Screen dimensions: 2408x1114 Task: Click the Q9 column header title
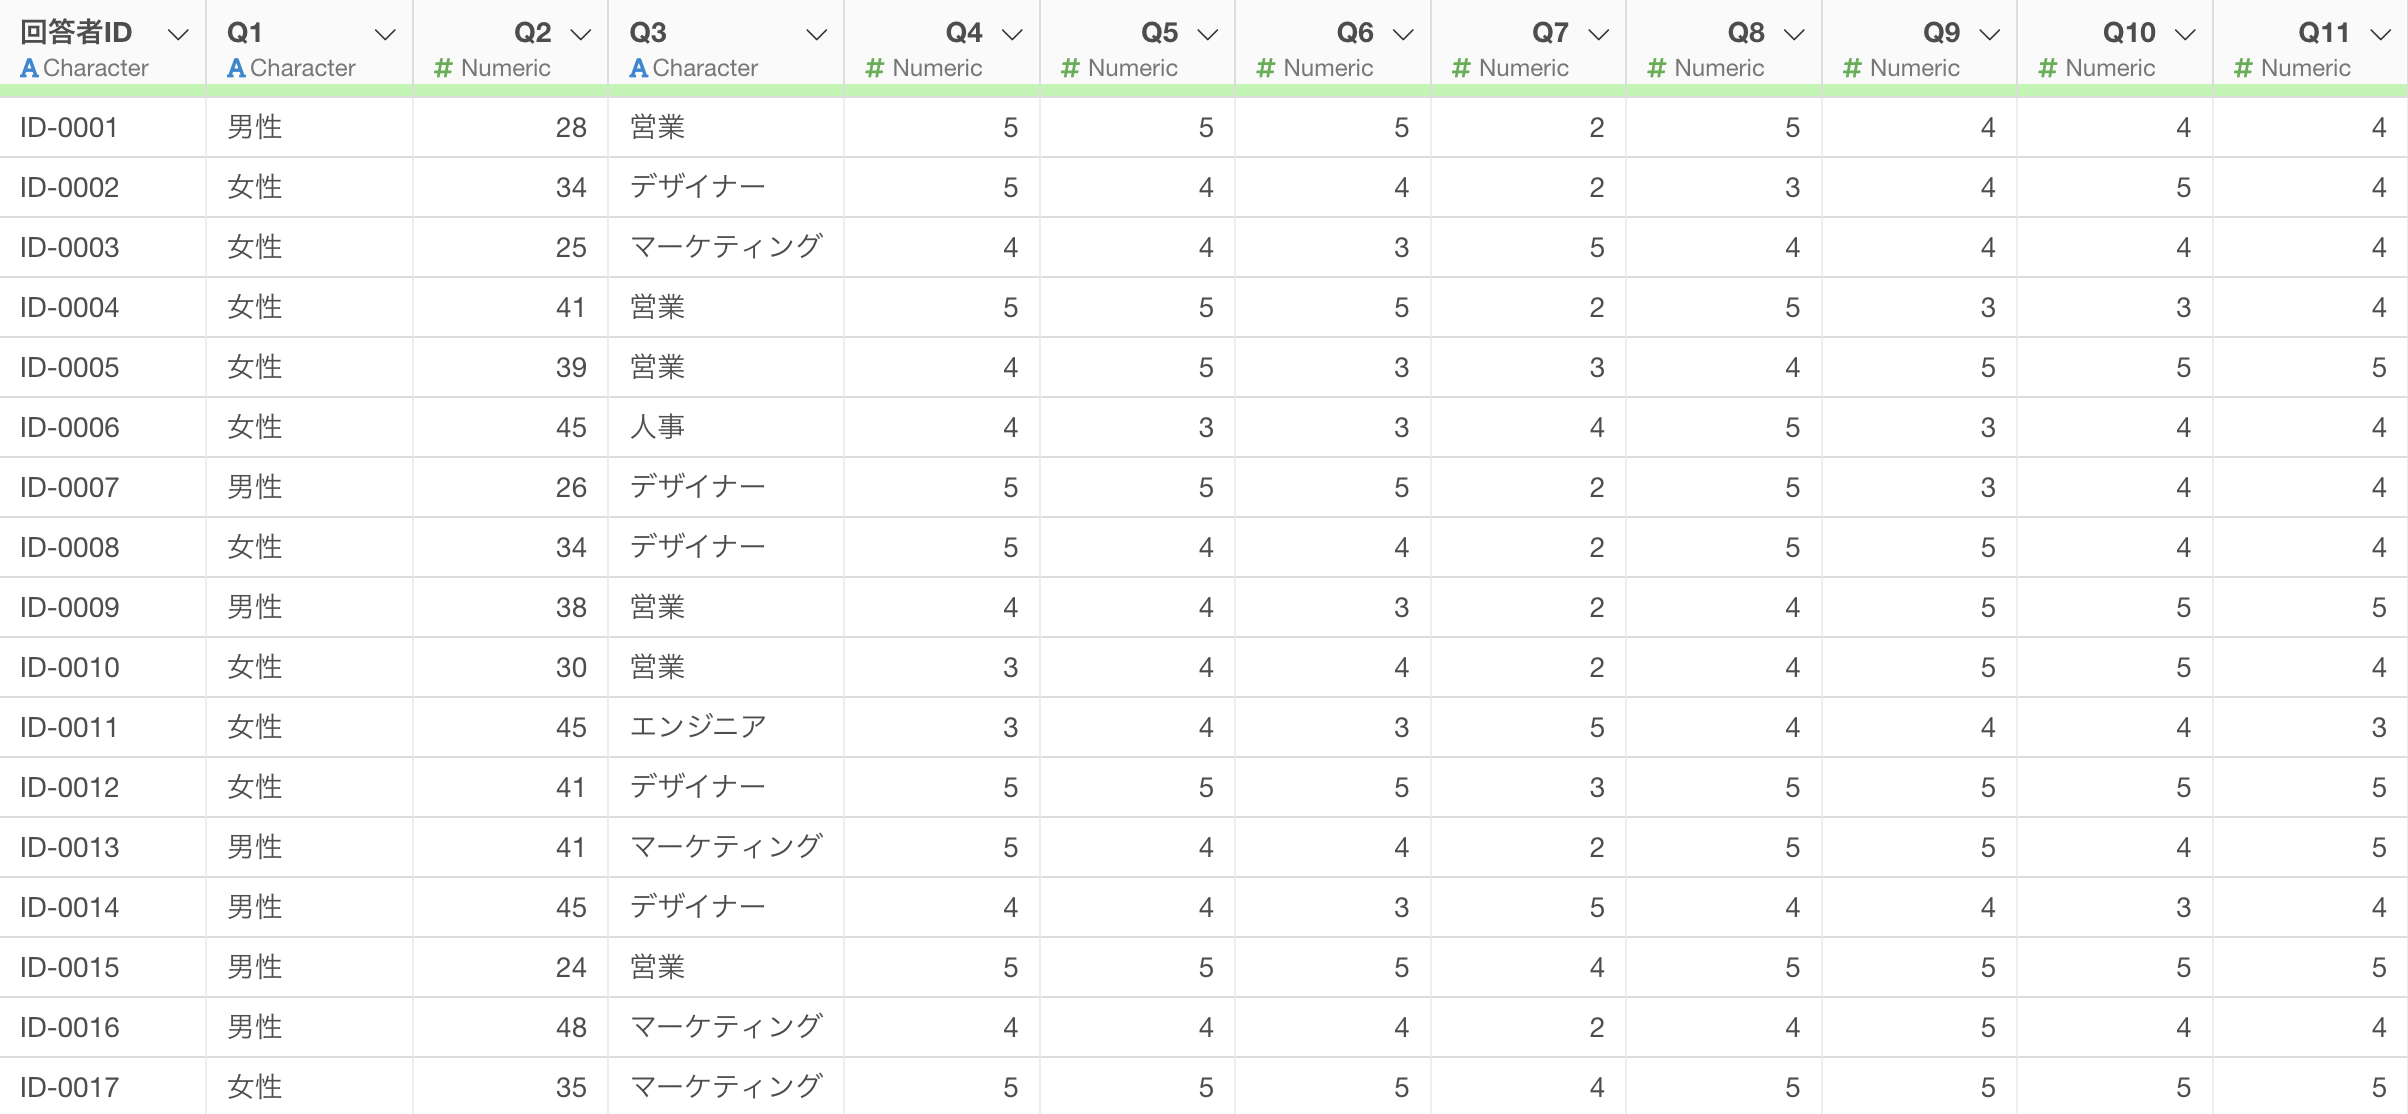(x=1941, y=33)
